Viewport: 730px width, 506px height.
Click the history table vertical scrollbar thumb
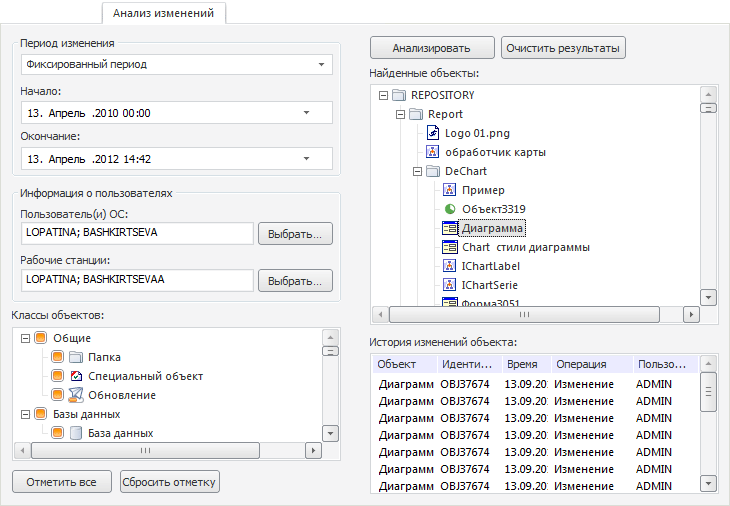[708, 393]
